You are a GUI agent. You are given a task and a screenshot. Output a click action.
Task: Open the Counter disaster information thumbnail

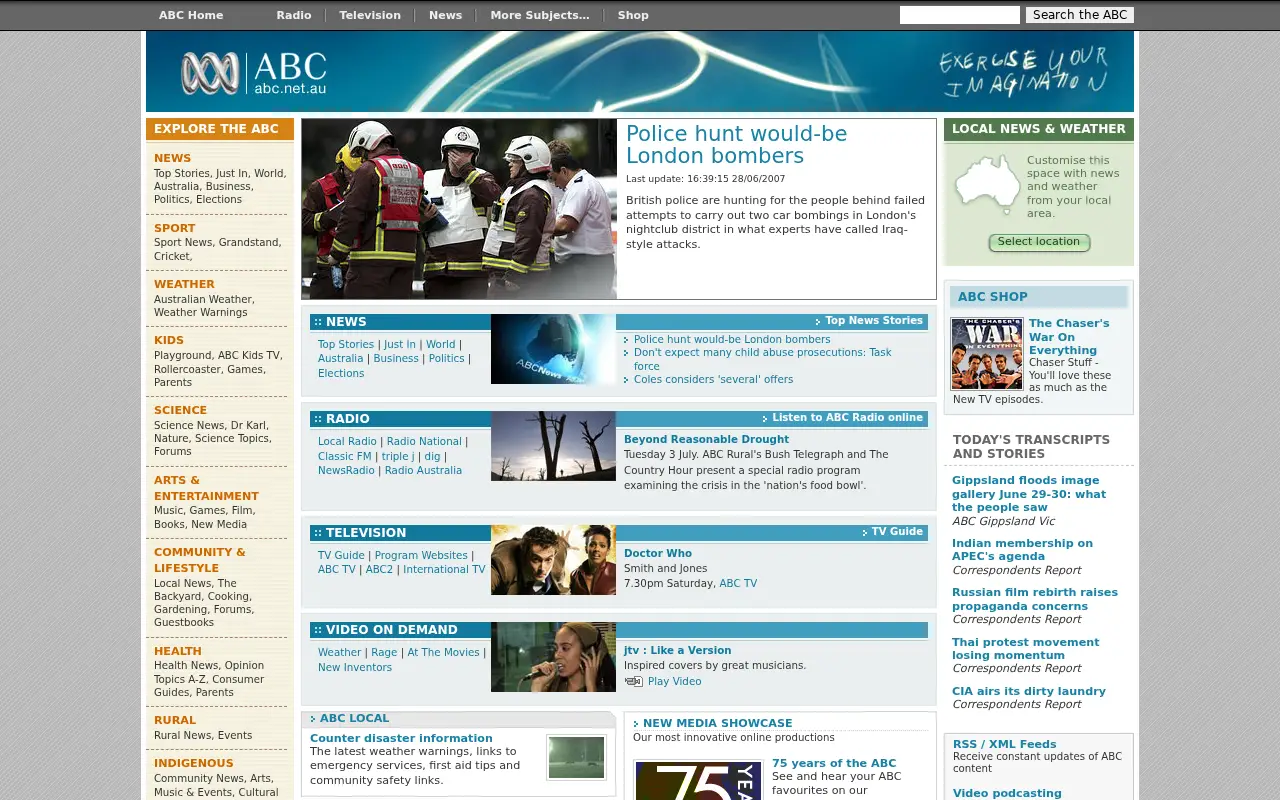click(x=576, y=757)
